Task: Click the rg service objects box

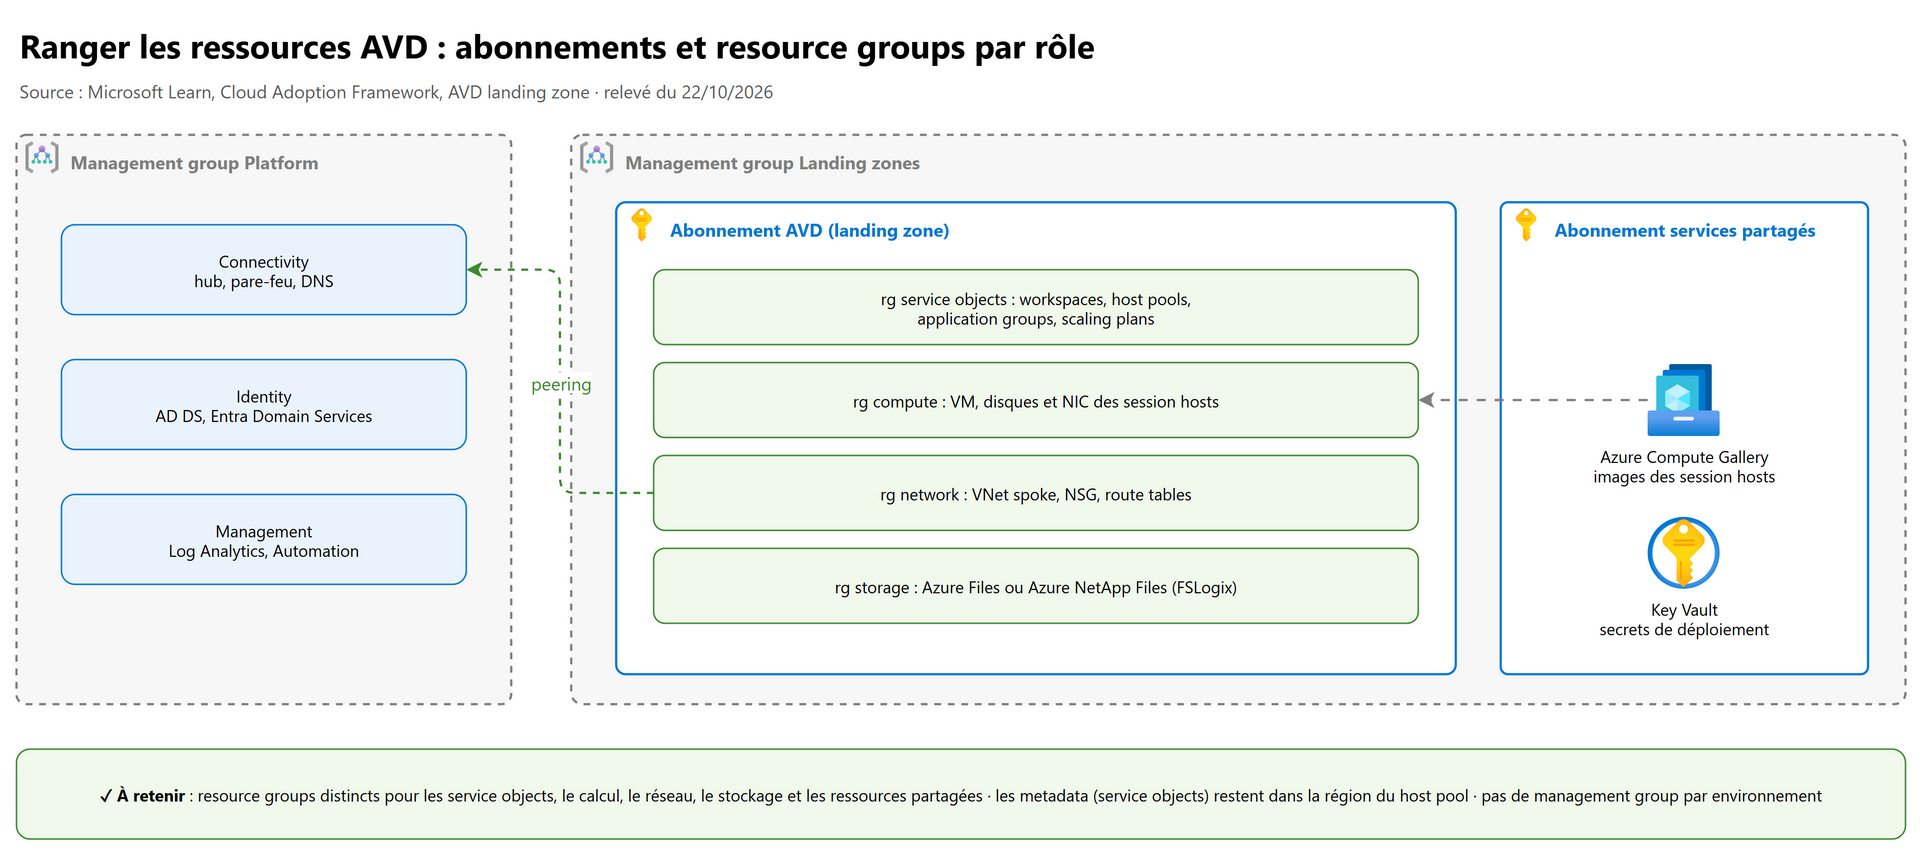Action: point(1036,308)
